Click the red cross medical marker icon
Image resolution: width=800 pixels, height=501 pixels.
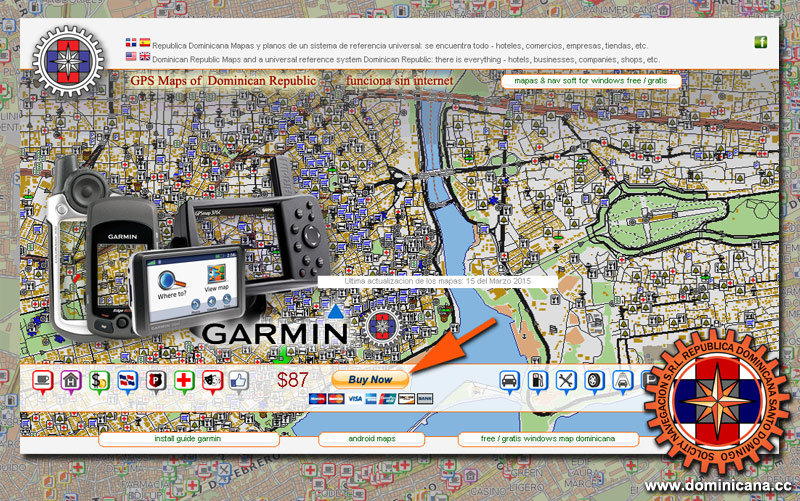(x=184, y=381)
